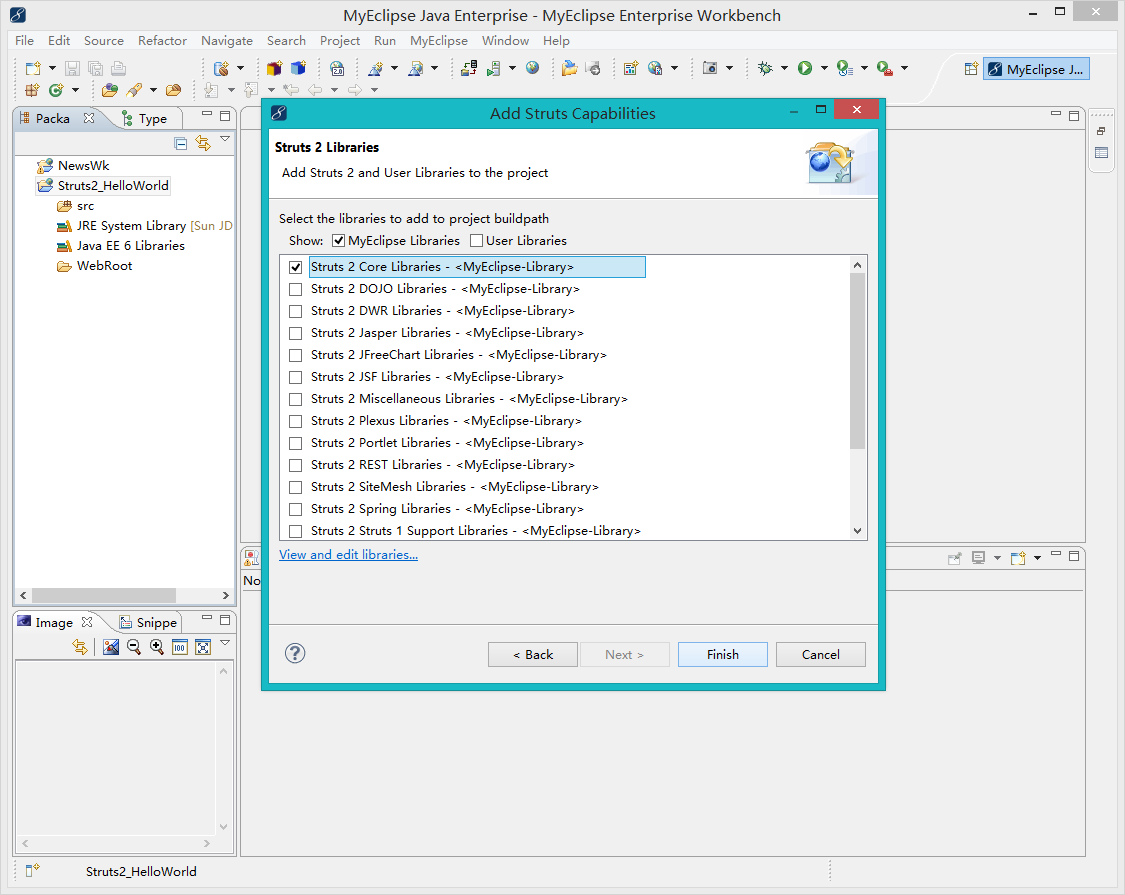This screenshot has width=1125, height=895.
Task: Click the Finish button
Action: (722, 655)
